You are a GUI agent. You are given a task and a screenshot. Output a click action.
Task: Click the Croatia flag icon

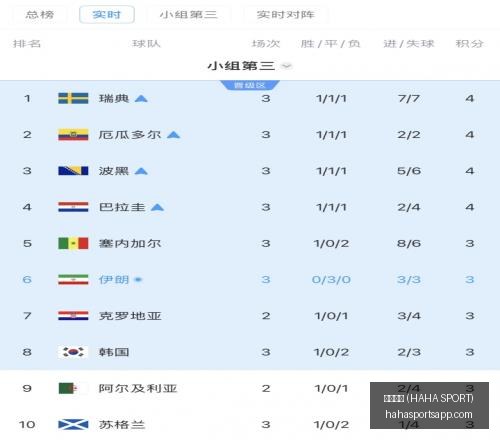[x=73, y=316]
